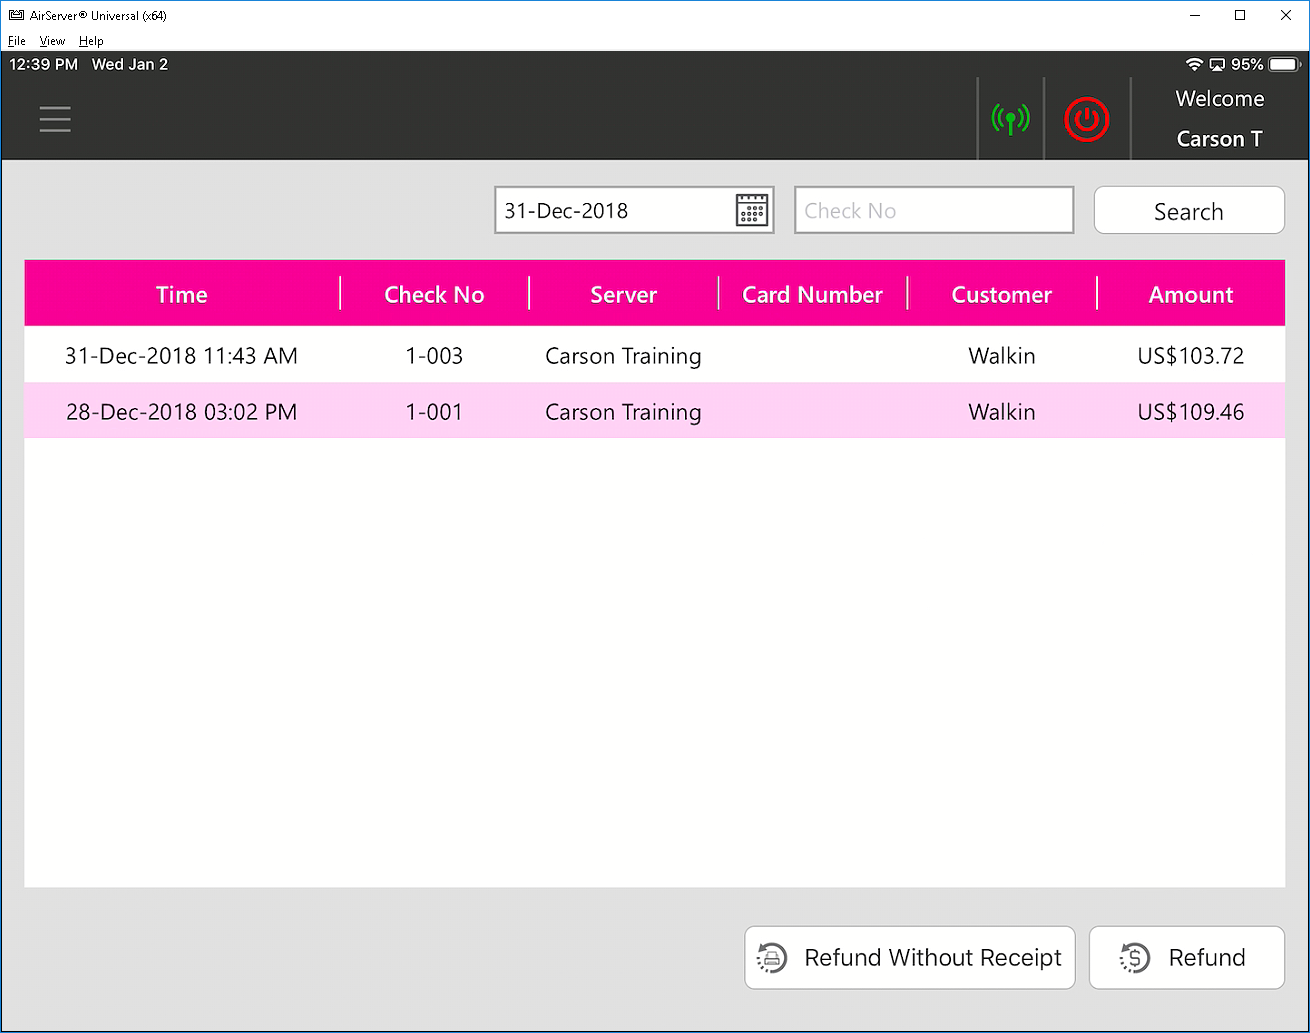Click the Search button

point(1188,211)
